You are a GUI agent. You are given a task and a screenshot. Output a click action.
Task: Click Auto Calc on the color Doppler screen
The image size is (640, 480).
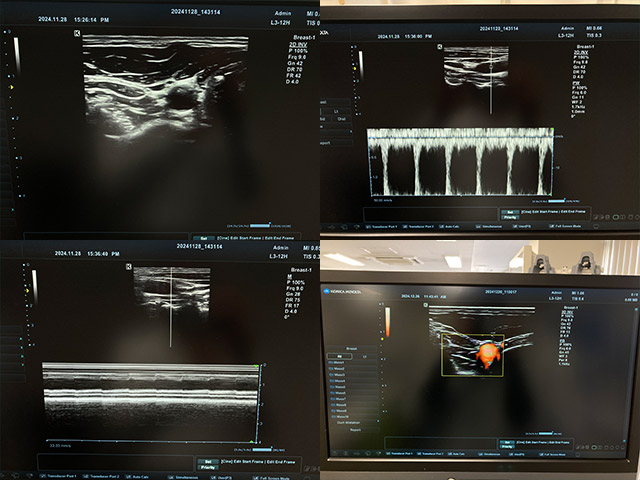click(x=456, y=454)
